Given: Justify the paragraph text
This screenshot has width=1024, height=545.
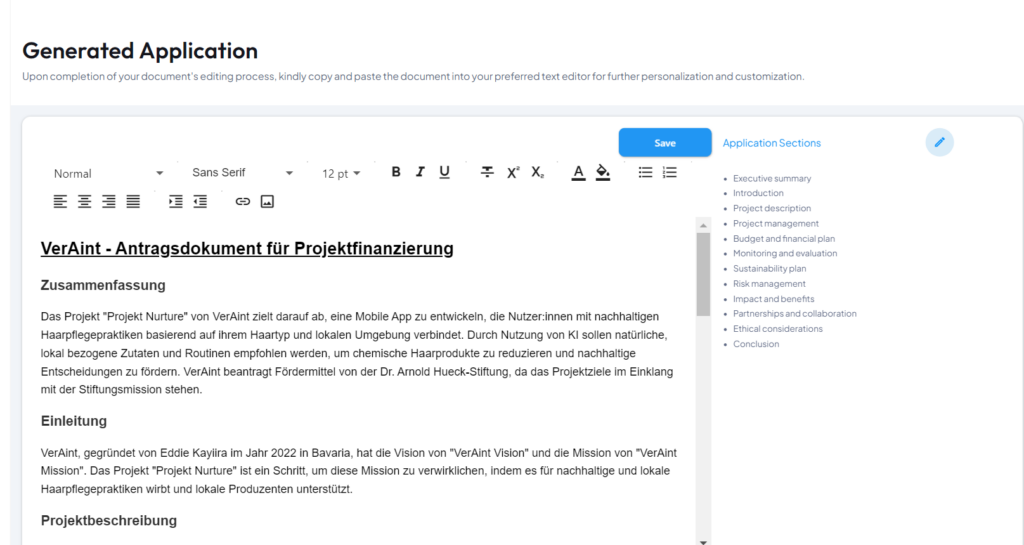Looking at the screenshot, I should click(133, 201).
